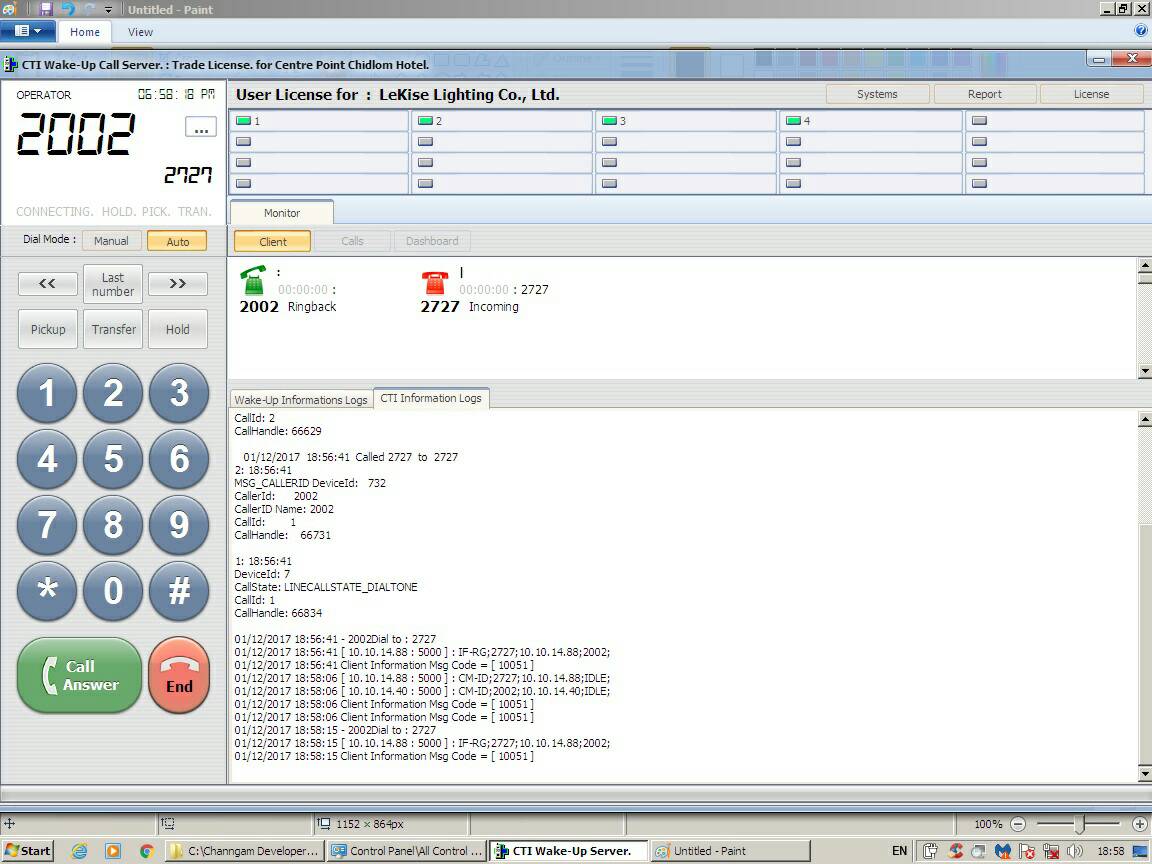Image resolution: width=1152 pixels, height=864 pixels.
Task: Expand the Quick Access Toolbar customize arrow
Action: click(x=108, y=10)
